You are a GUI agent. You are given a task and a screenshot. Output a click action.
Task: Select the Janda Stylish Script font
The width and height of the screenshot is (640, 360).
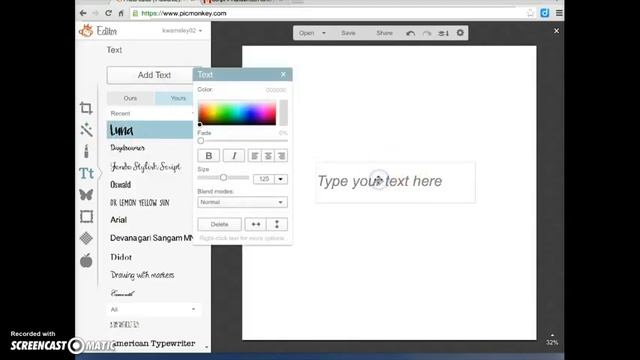[145, 167]
